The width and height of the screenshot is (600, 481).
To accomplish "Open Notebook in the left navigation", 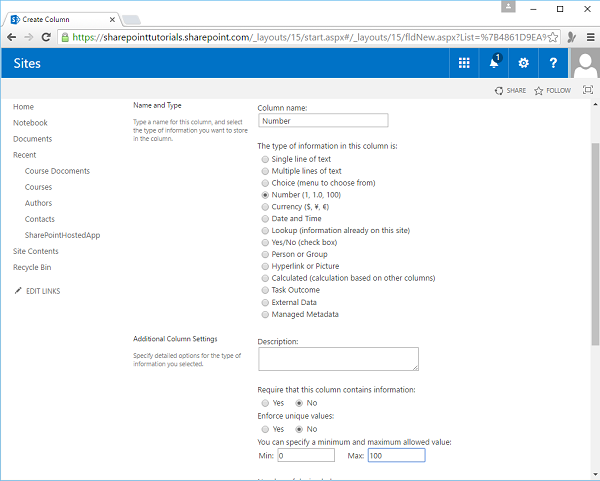I will (30, 123).
